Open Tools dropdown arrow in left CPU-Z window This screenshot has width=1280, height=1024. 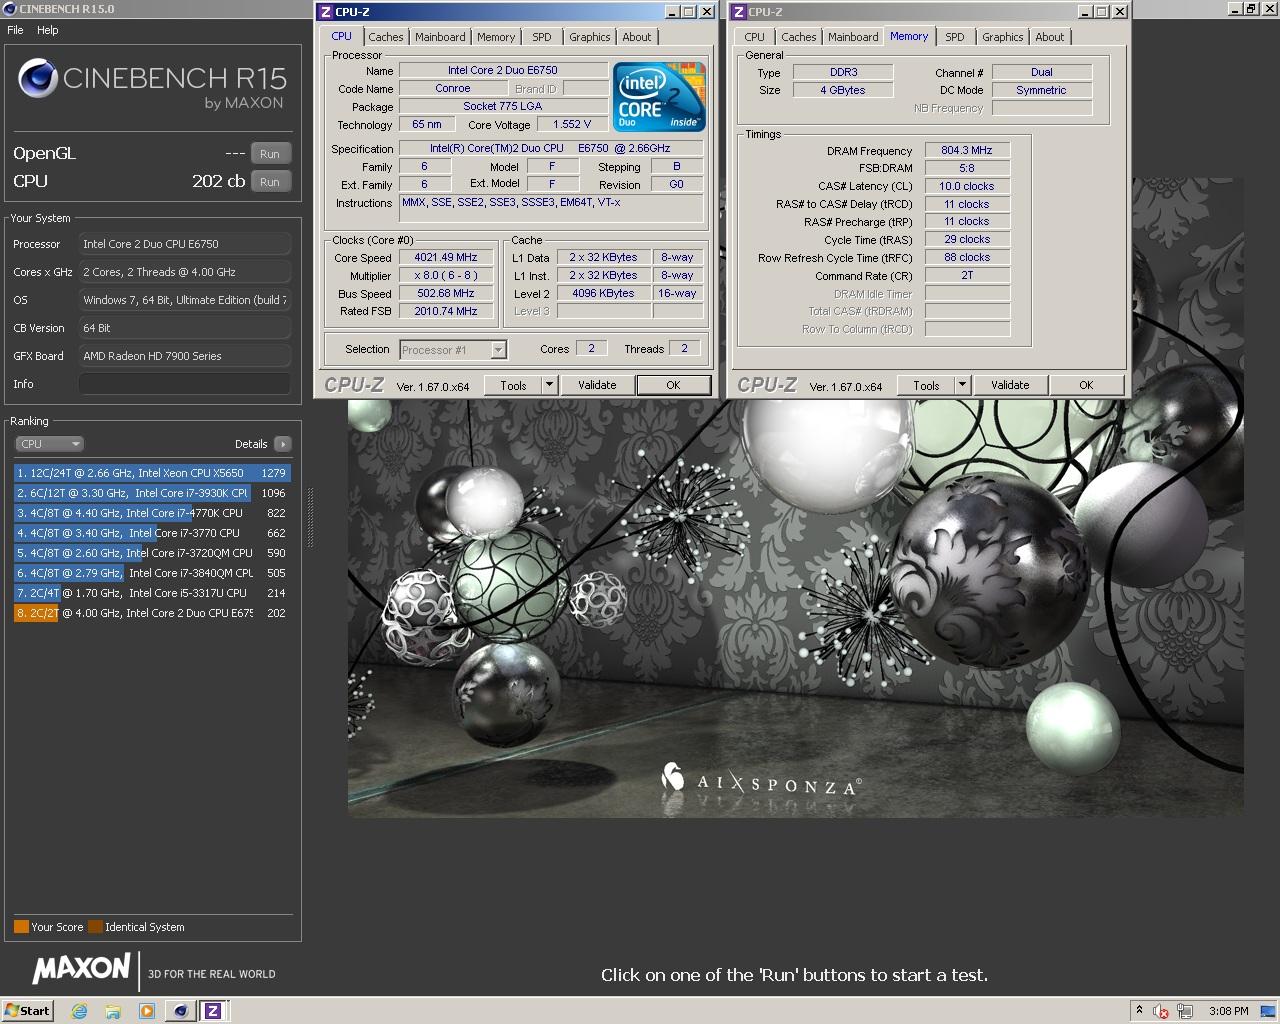(x=549, y=385)
